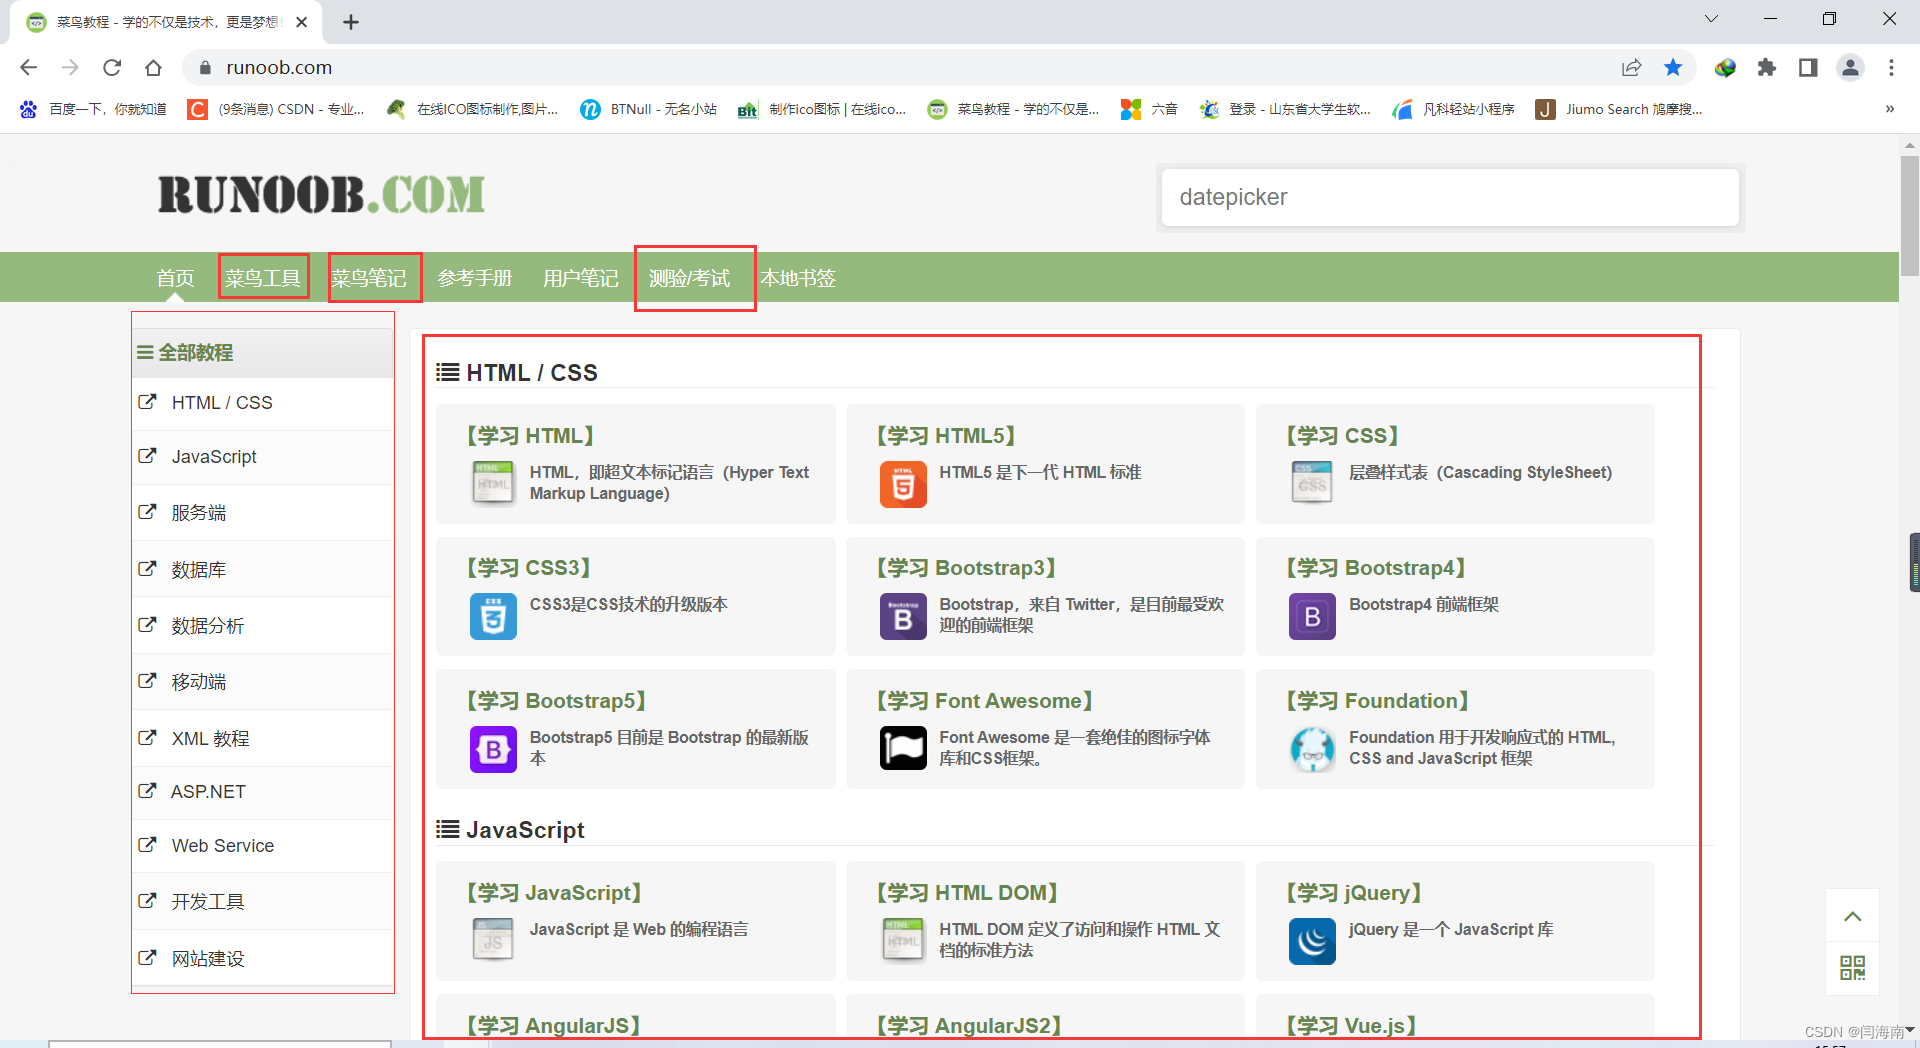The width and height of the screenshot is (1920, 1048).
Task: Click the runoob.com address bar
Action: click(x=900, y=67)
